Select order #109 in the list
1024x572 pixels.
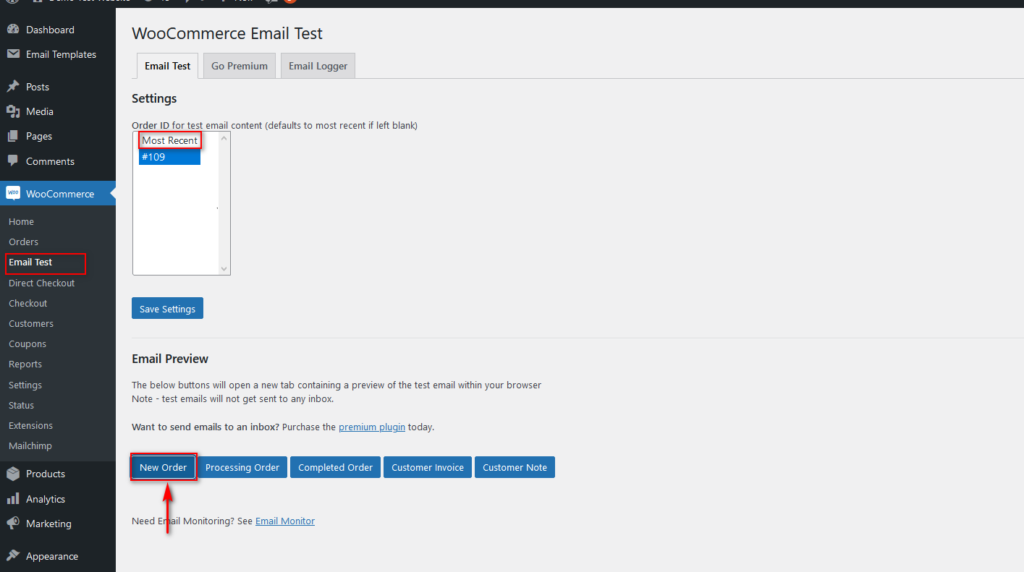click(170, 157)
